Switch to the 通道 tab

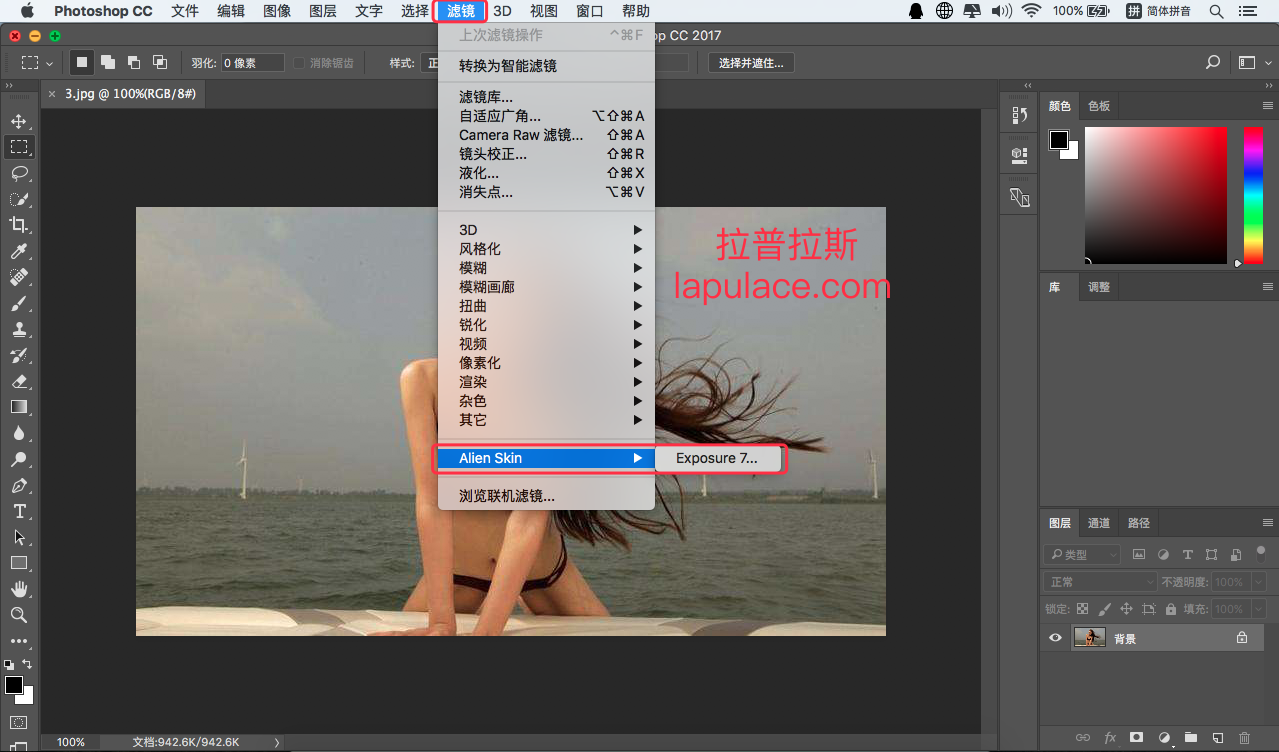[1098, 523]
